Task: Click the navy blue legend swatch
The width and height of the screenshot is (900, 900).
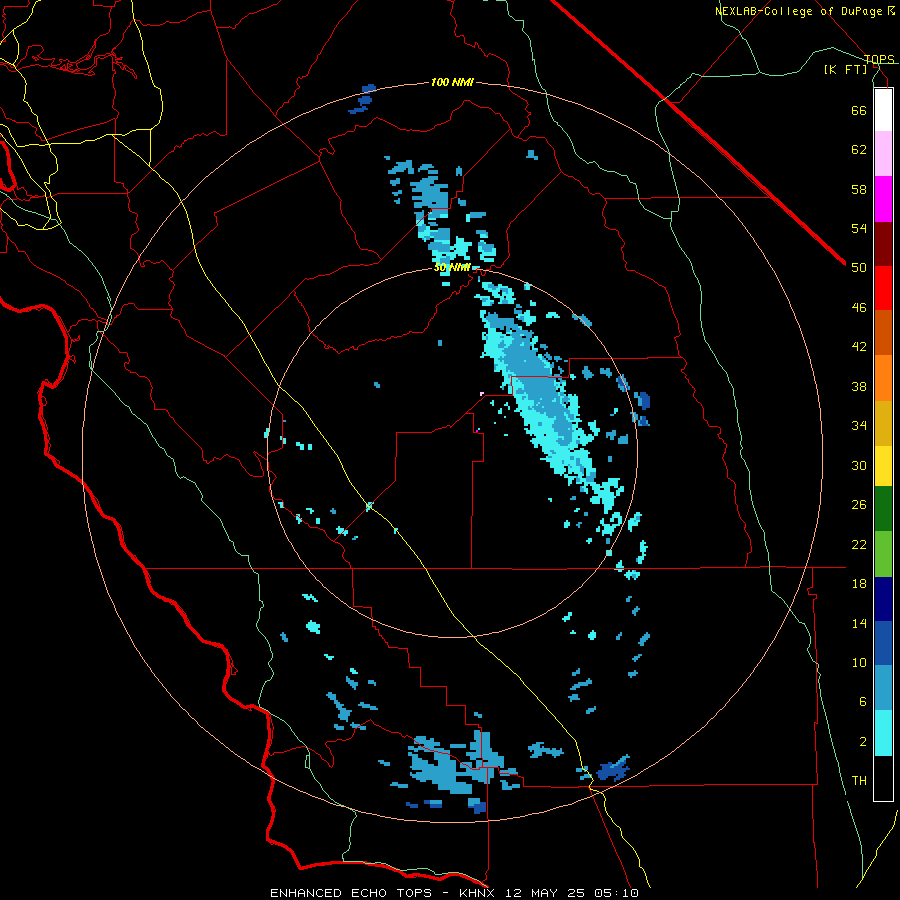Action: pos(883,599)
